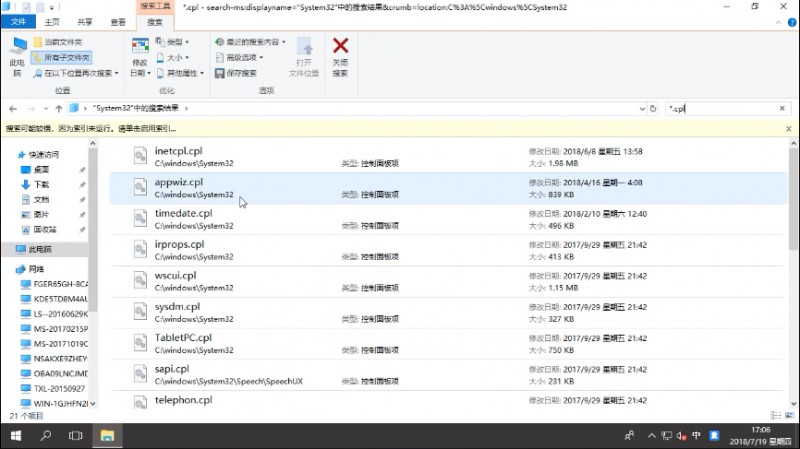This screenshot has width=800, height=449.
Task: Switch to the Home (主页) tab
Action: point(52,22)
